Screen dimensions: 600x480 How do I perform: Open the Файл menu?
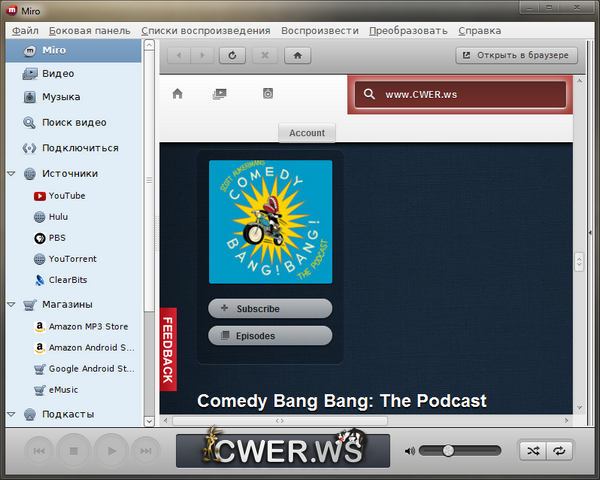tap(25, 30)
